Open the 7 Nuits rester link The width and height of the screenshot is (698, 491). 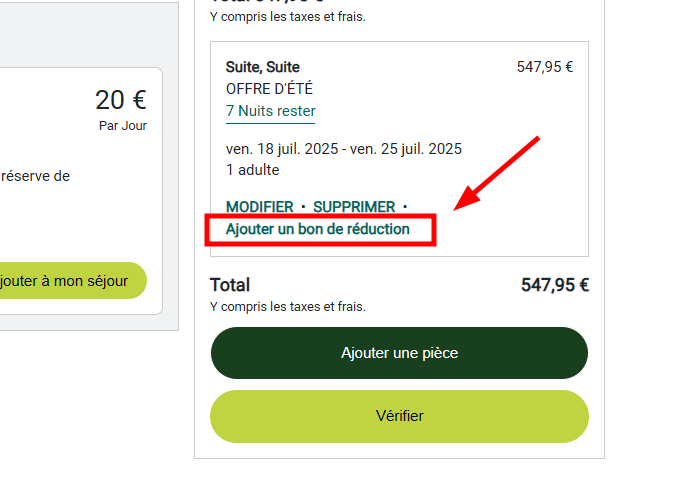270,111
